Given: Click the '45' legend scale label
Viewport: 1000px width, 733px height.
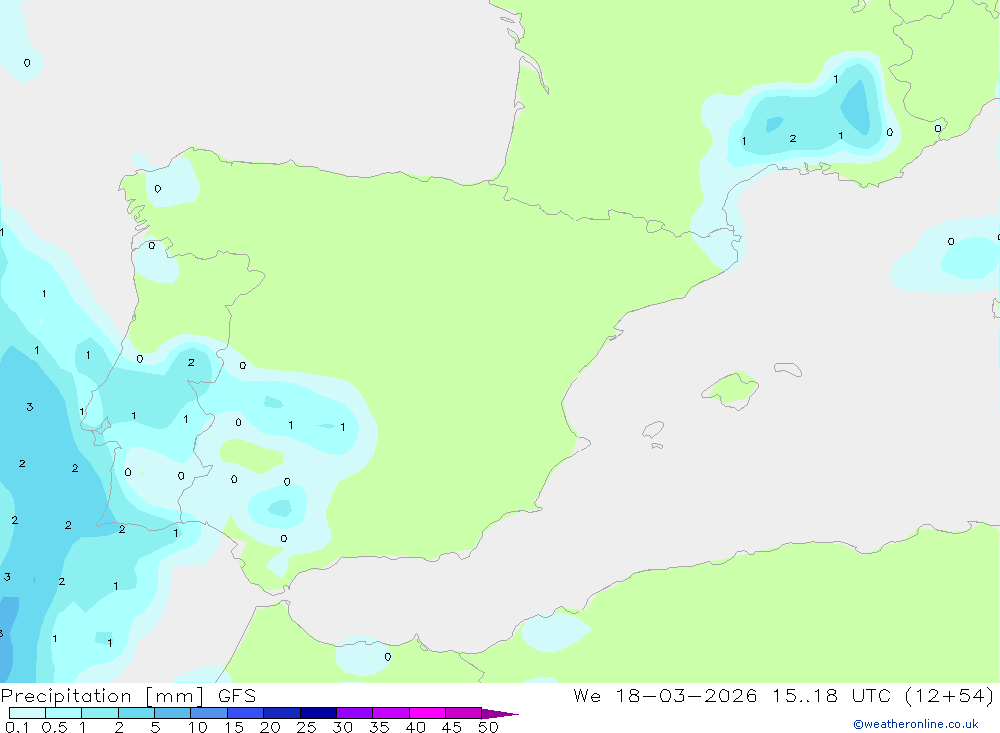Looking at the screenshot, I should pos(452,727).
